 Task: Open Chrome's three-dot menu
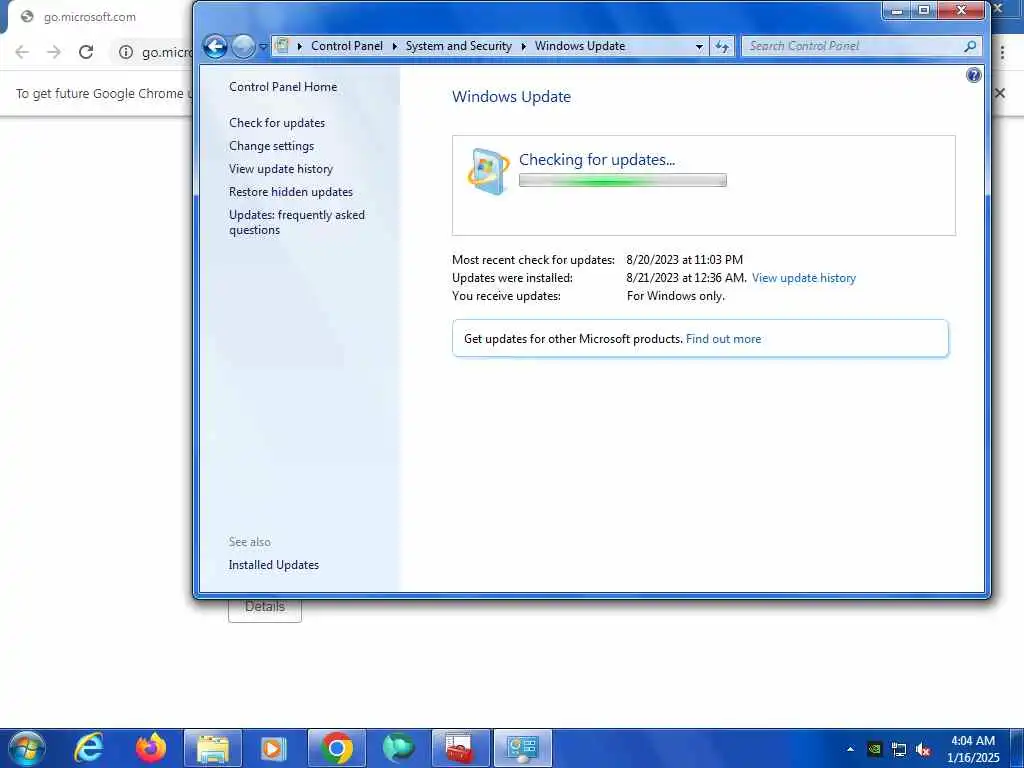(1002, 52)
